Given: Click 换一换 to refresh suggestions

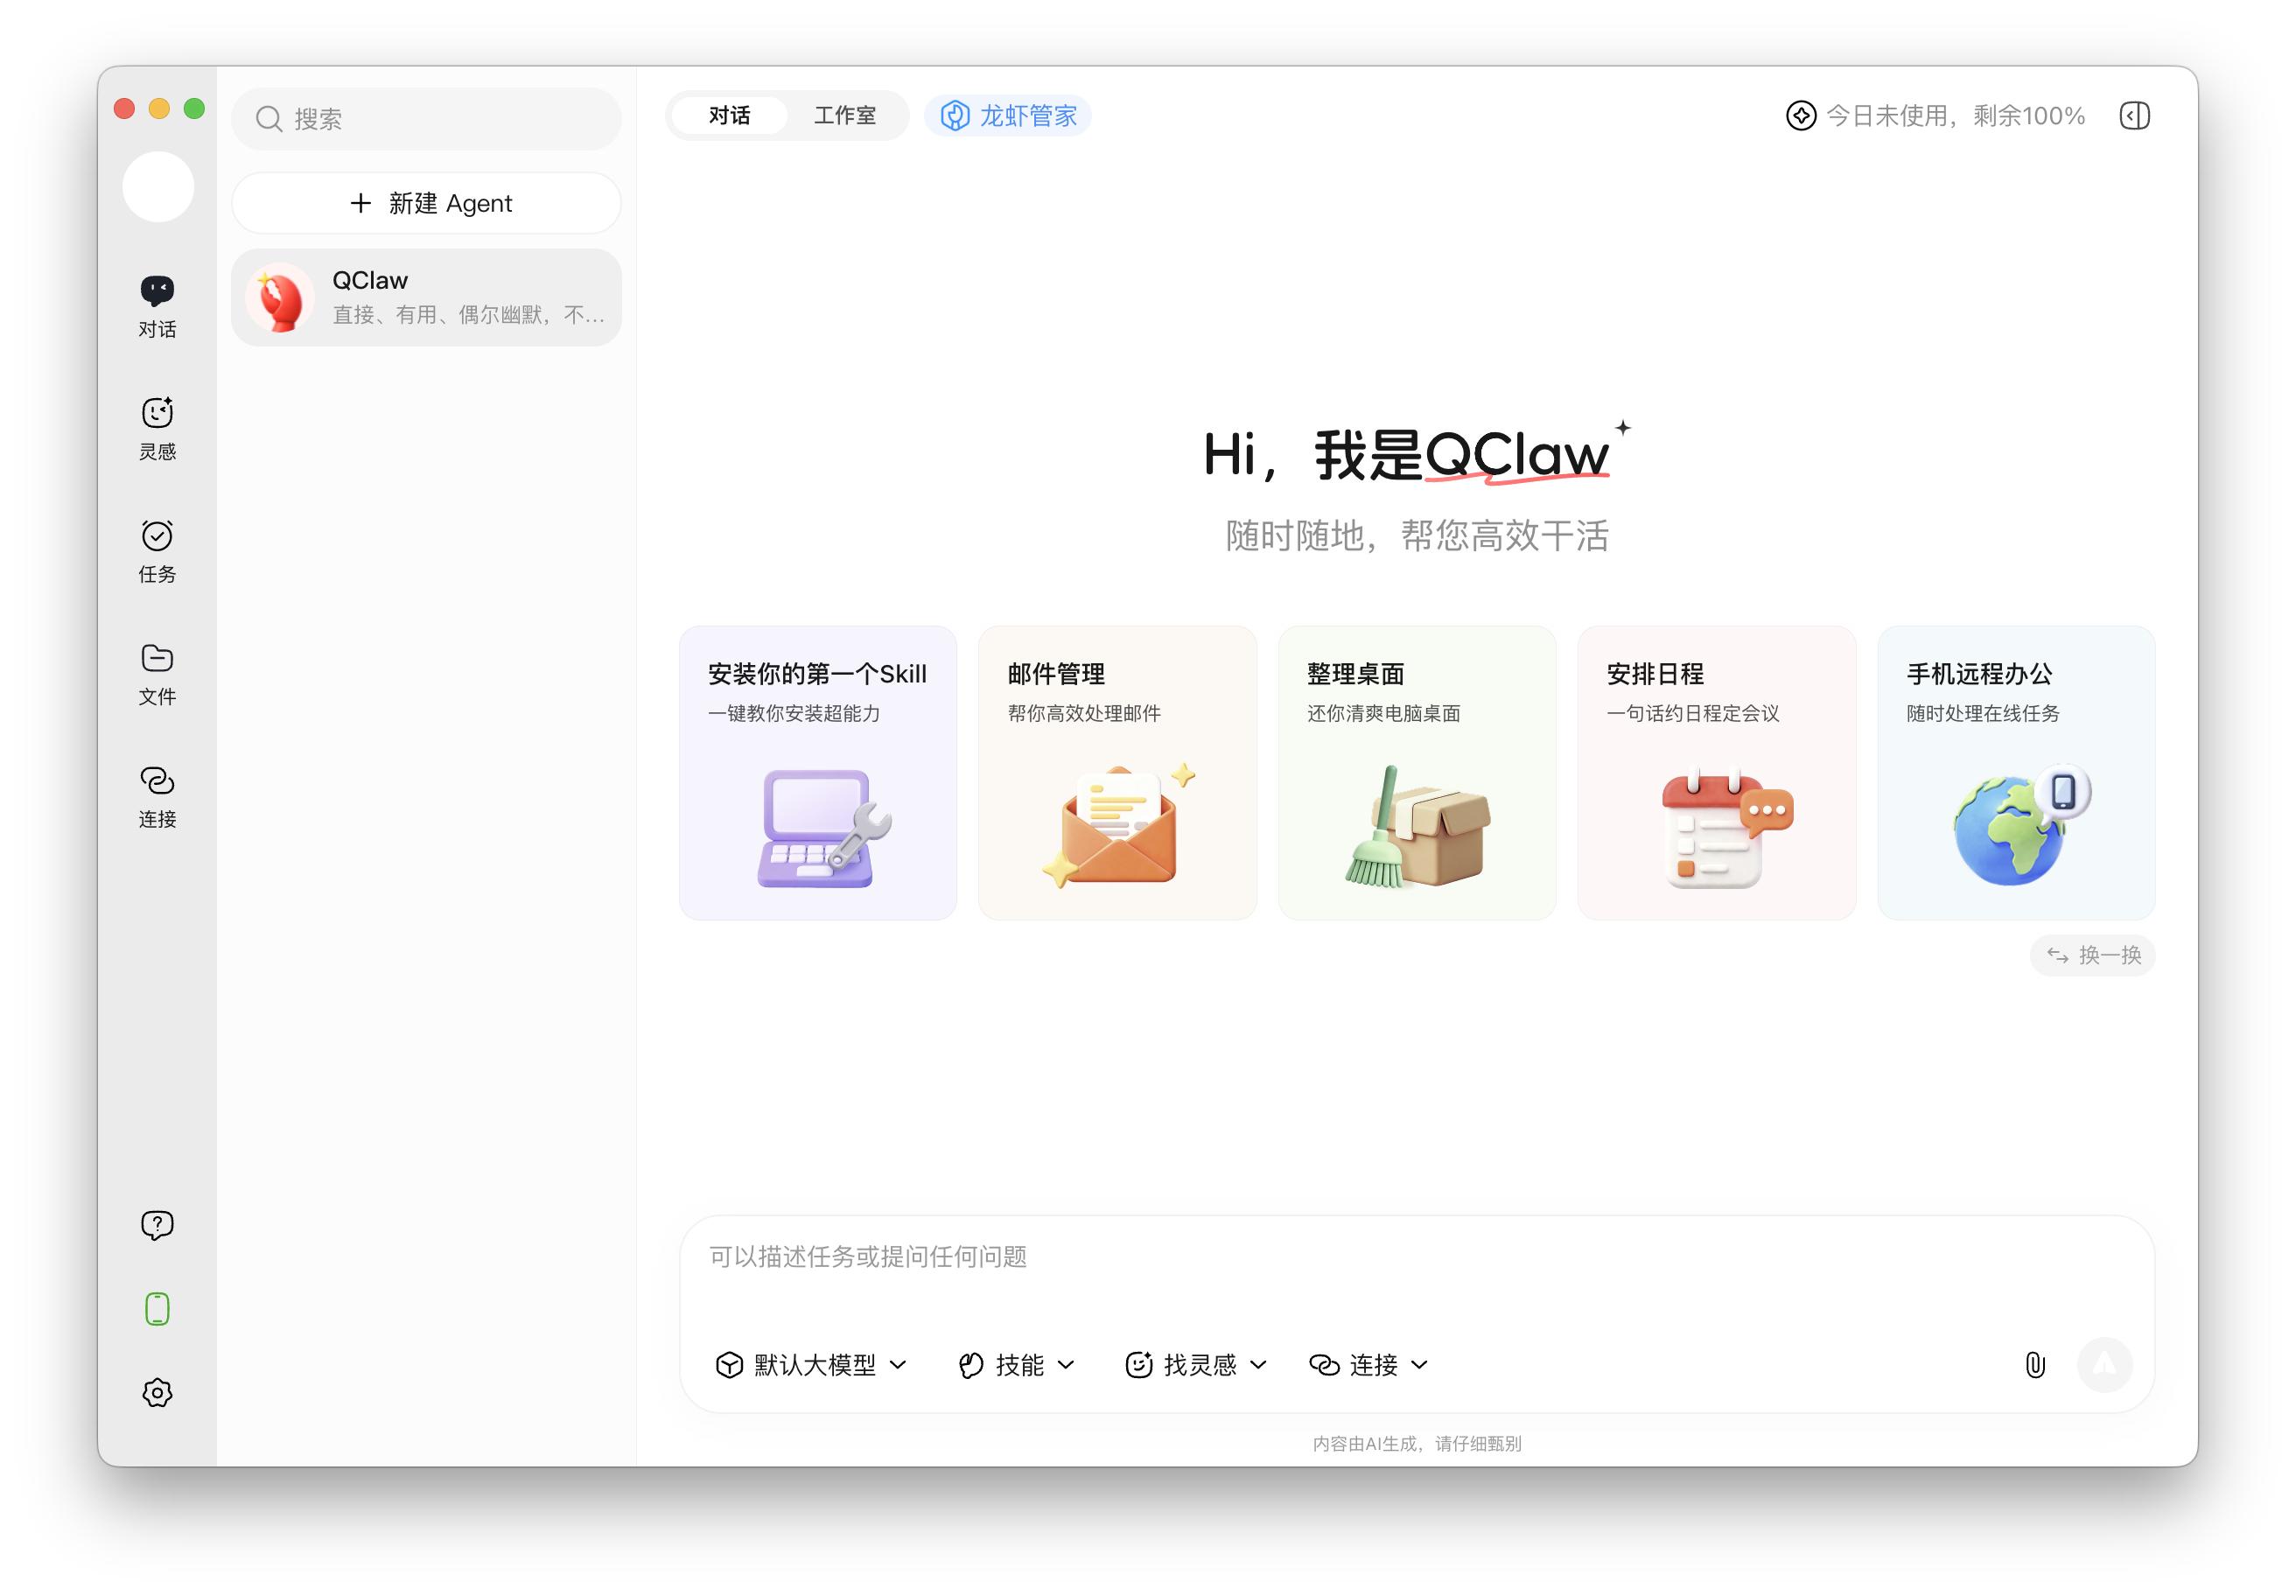Looking at the screenshot, I should 2092,955.
